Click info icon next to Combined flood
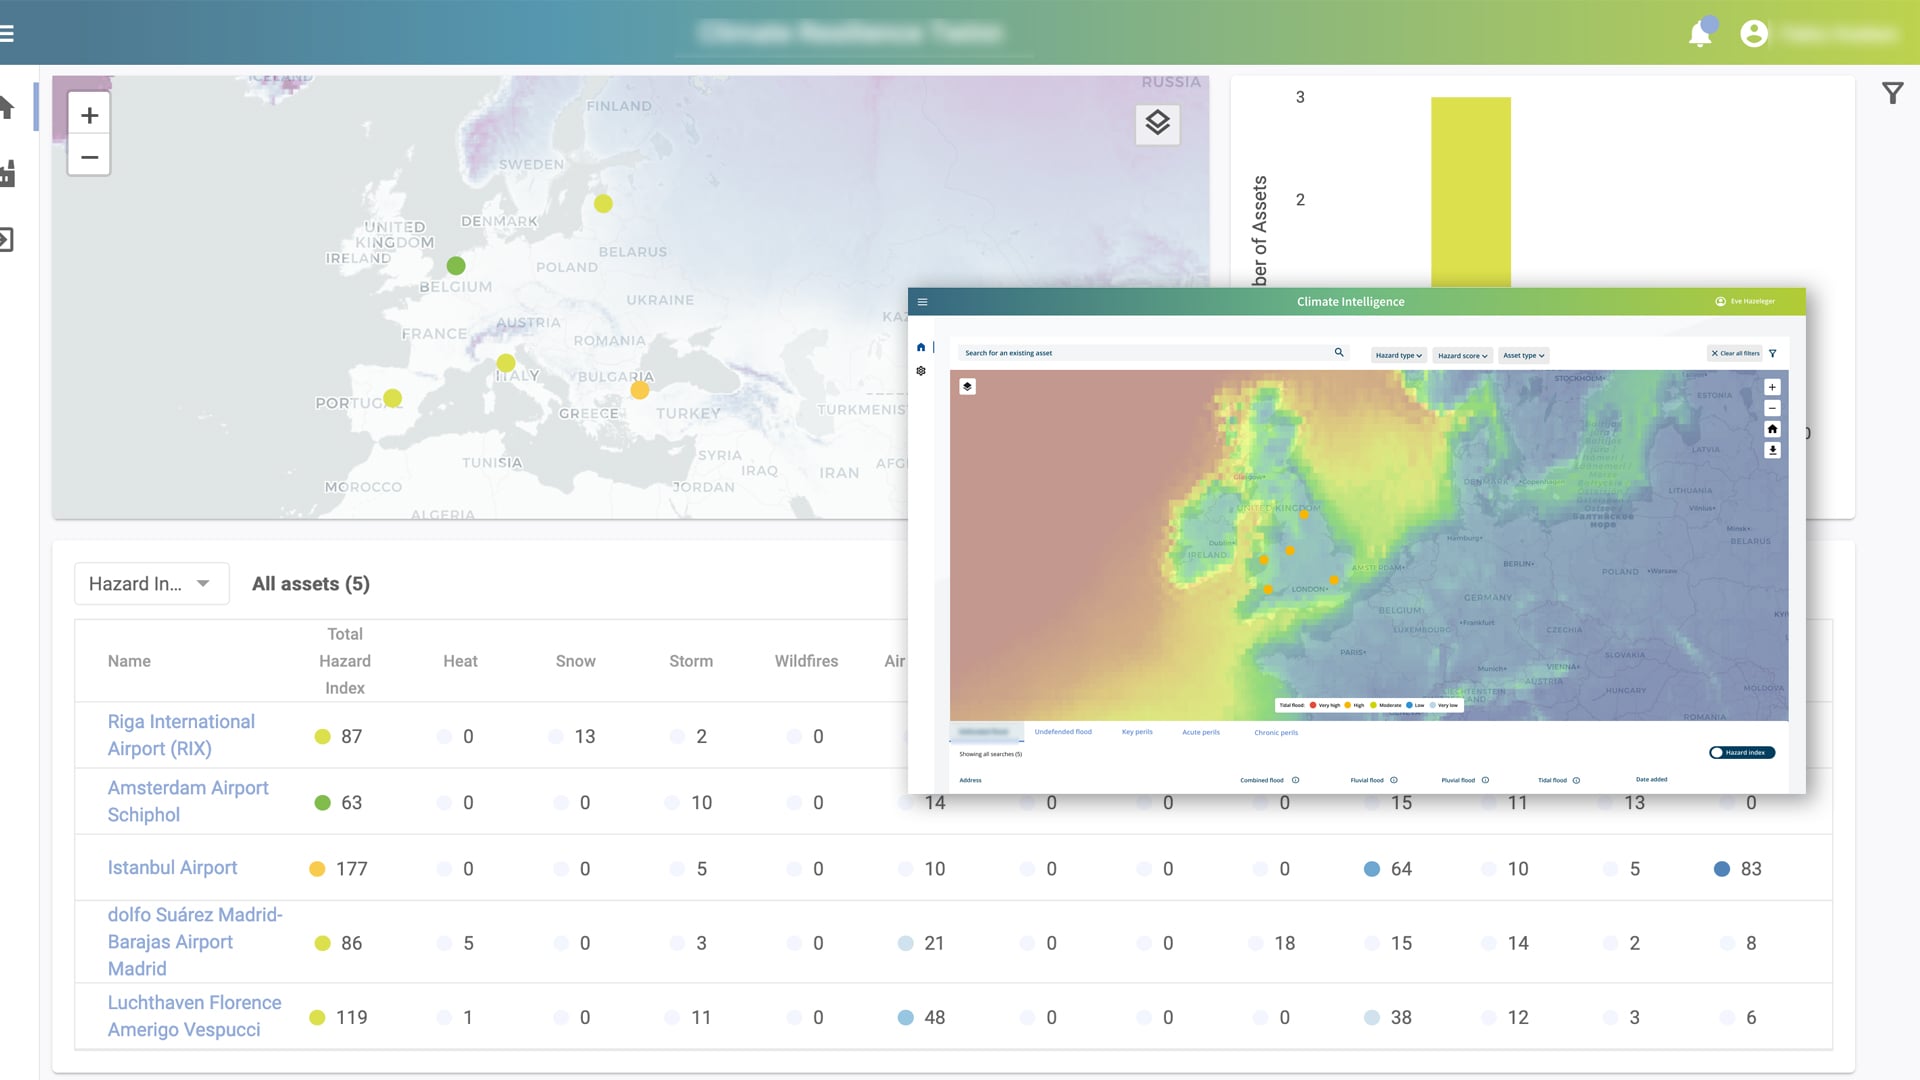Viewport: 1920px width, 1080px height. coord(1295,780)
